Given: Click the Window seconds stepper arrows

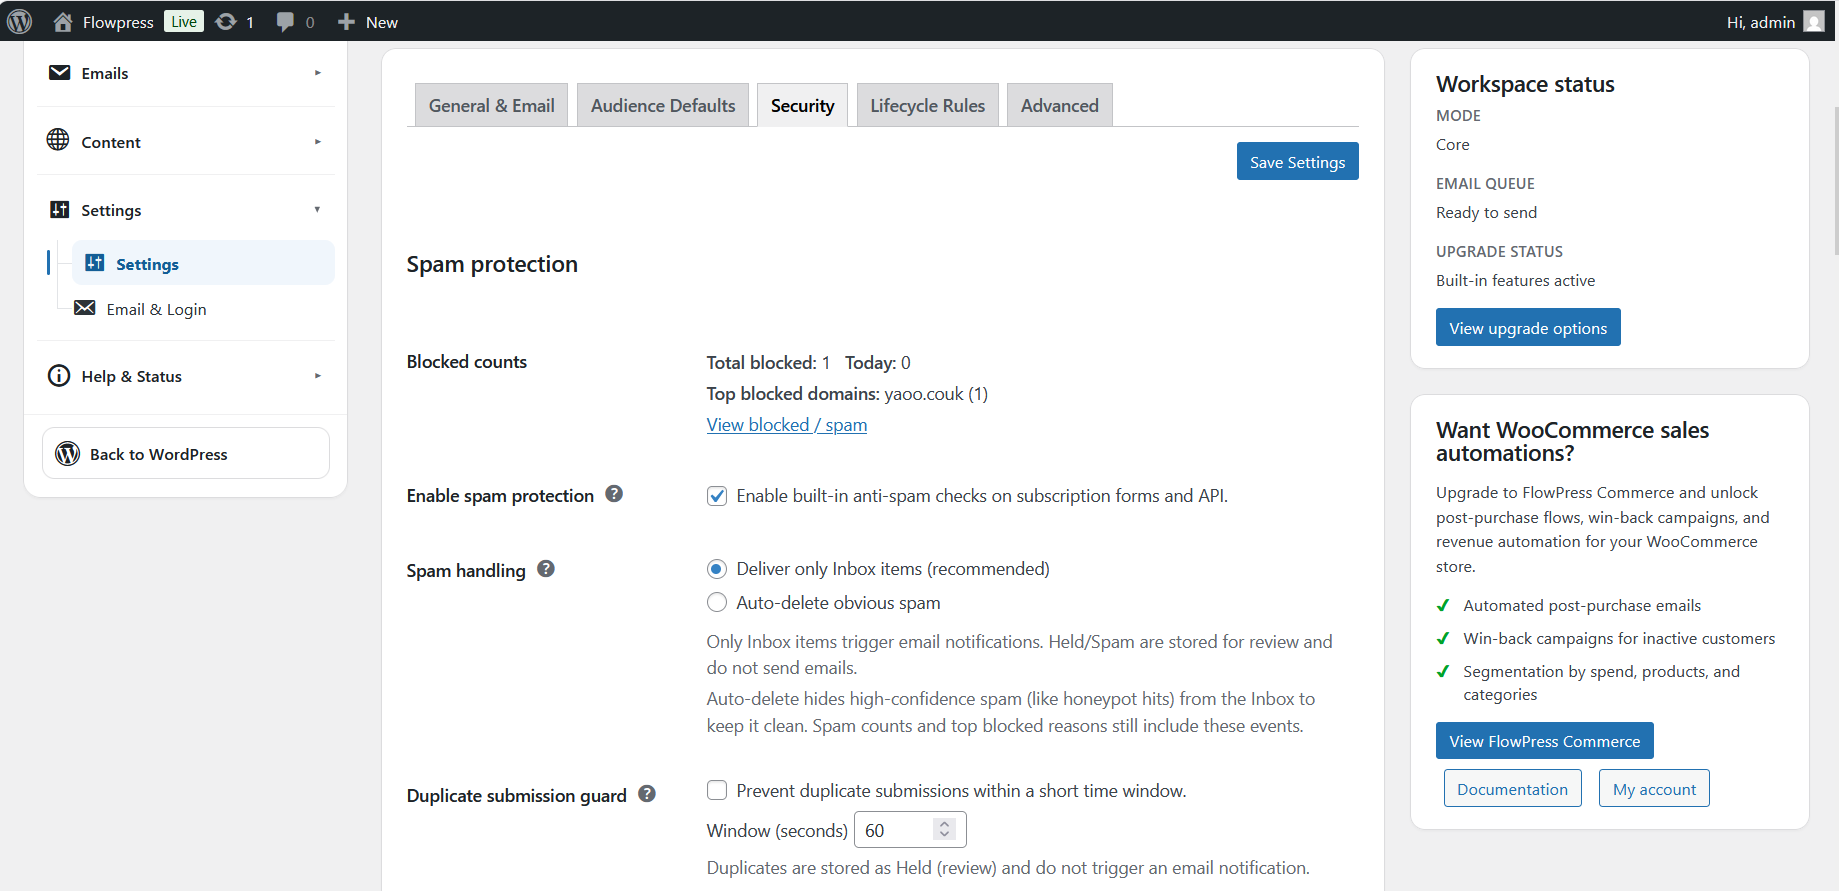Looking at the screenshot, I should 944,830.
